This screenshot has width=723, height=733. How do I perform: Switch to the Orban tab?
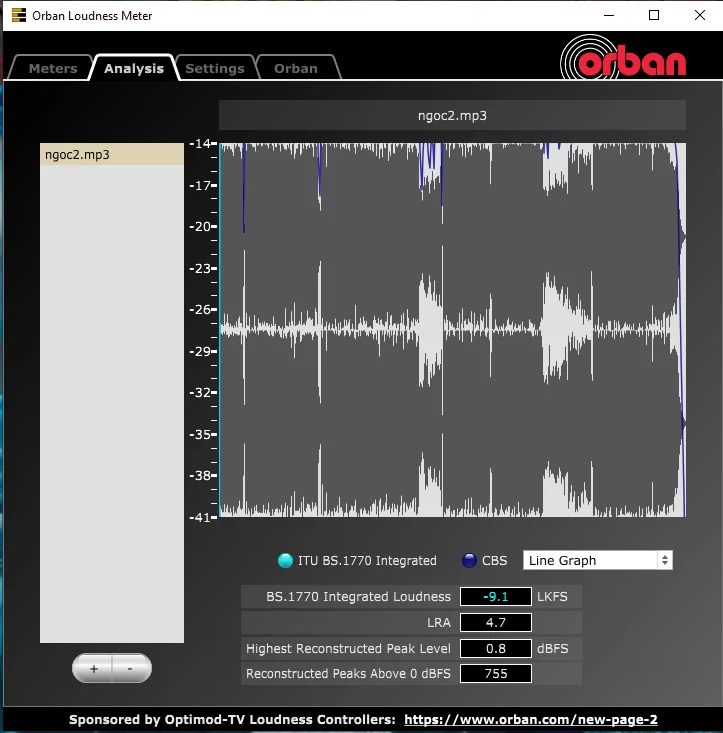pos(296,68)
